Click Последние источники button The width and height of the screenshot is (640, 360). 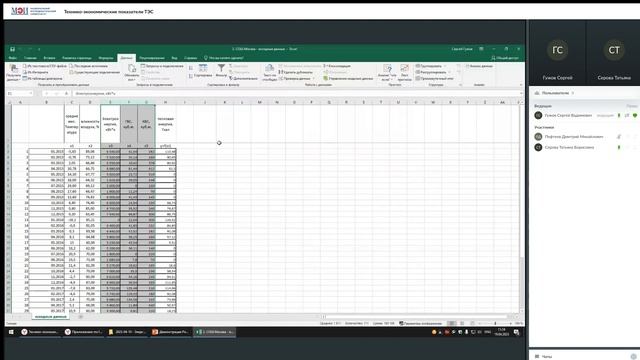(89, 66)
